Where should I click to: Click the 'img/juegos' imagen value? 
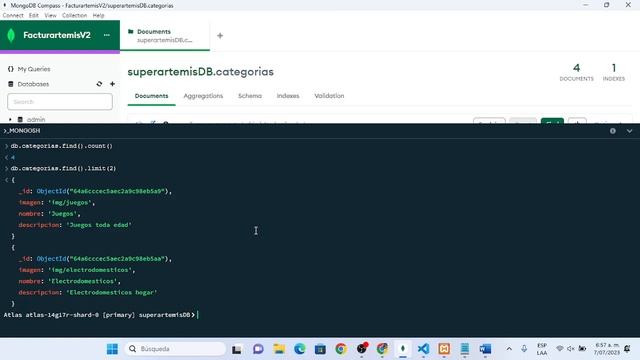coord(71,202)
